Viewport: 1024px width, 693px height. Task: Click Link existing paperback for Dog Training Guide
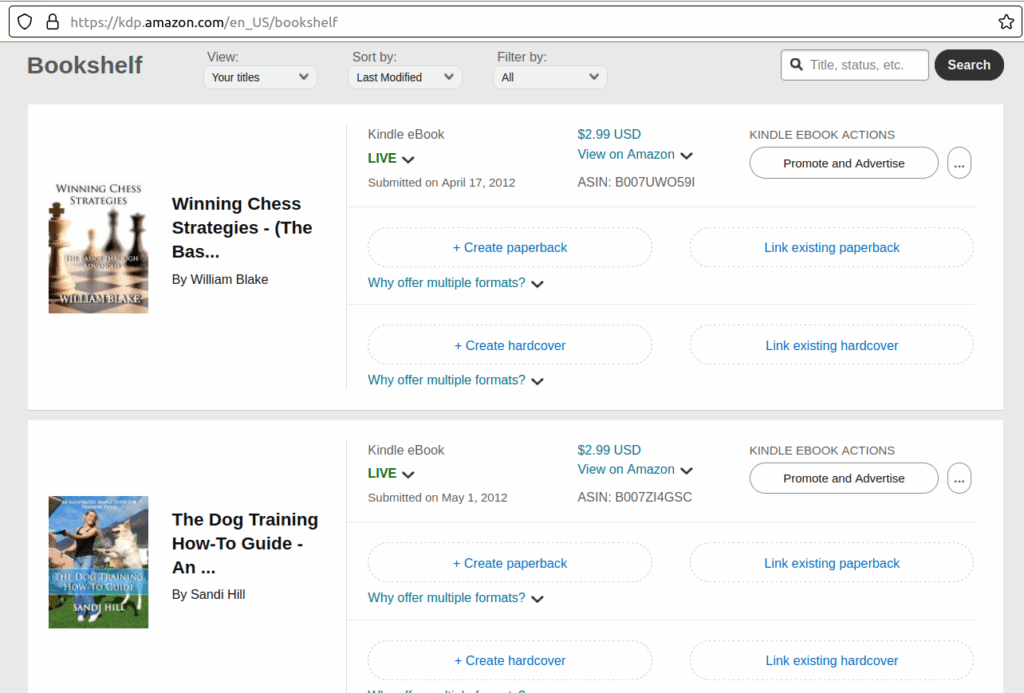[x=831, y=564]
